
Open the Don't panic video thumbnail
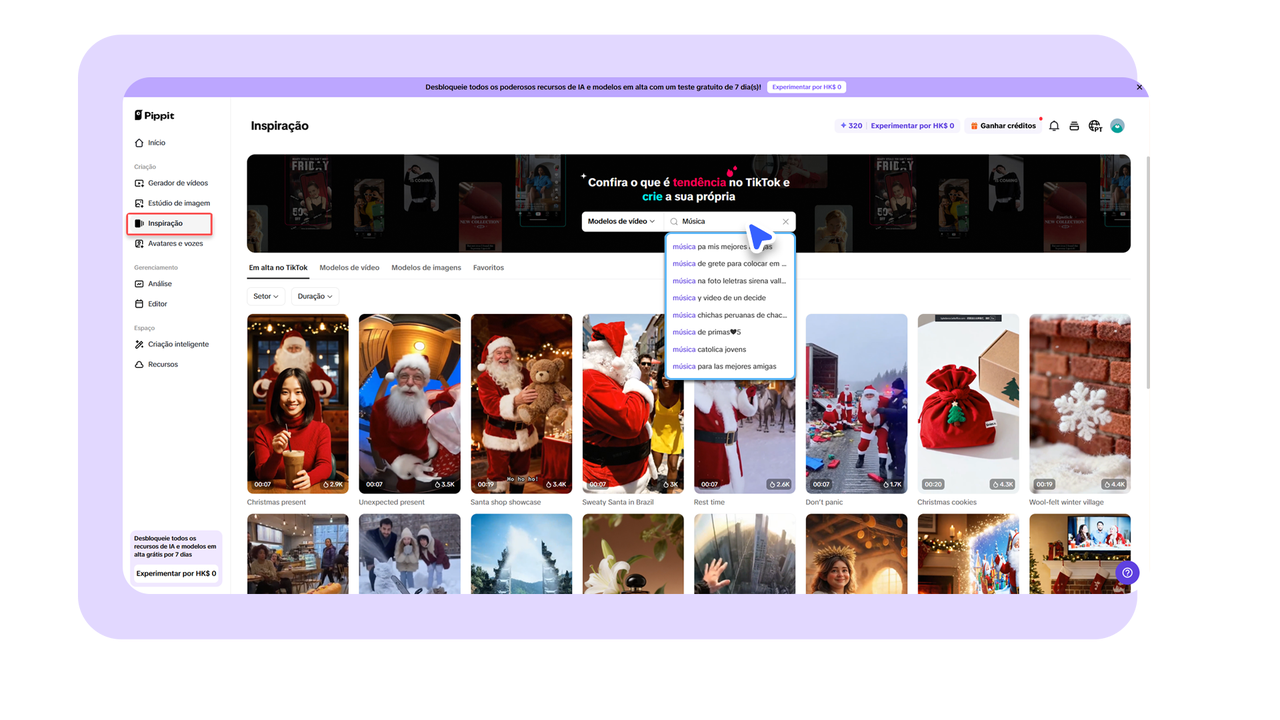point(857,404)
